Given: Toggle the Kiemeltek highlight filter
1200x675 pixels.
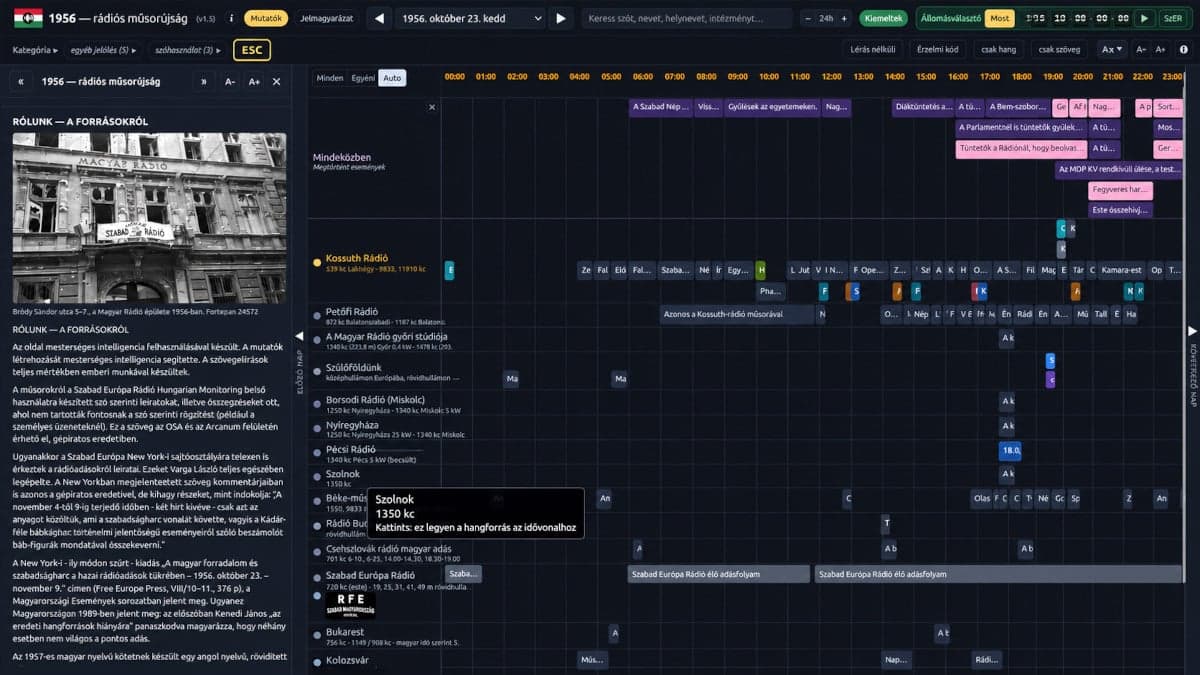Looking at the screenshot, I should click(x=884, y=18).
